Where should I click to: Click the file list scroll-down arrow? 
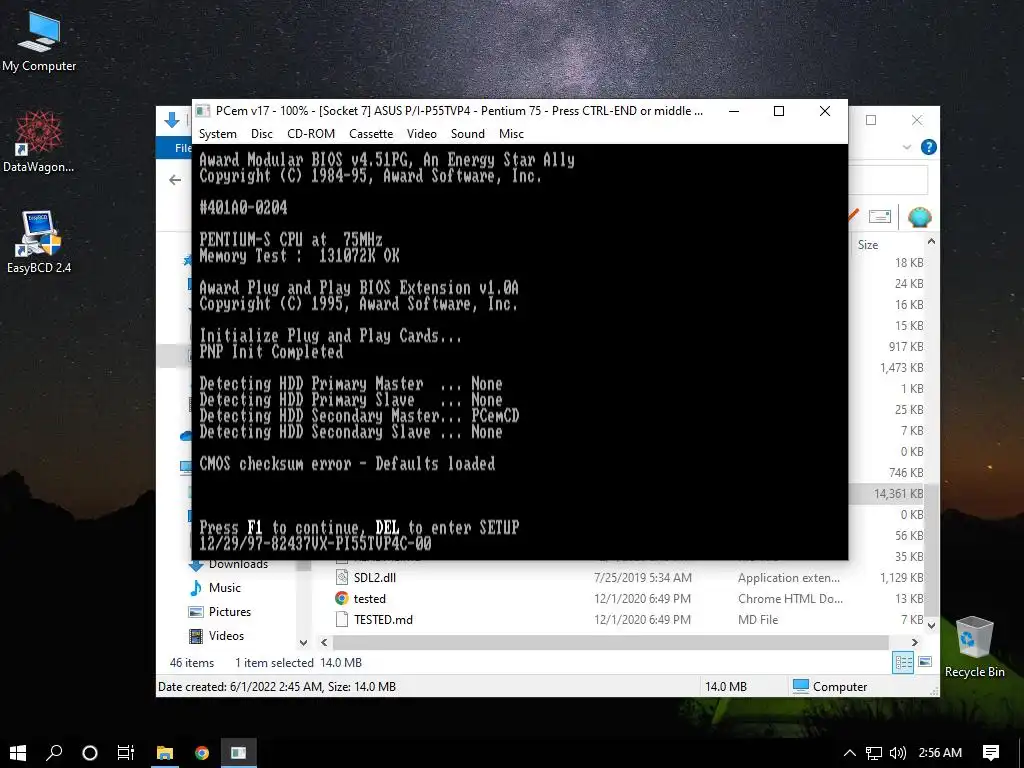click(931, 625)
